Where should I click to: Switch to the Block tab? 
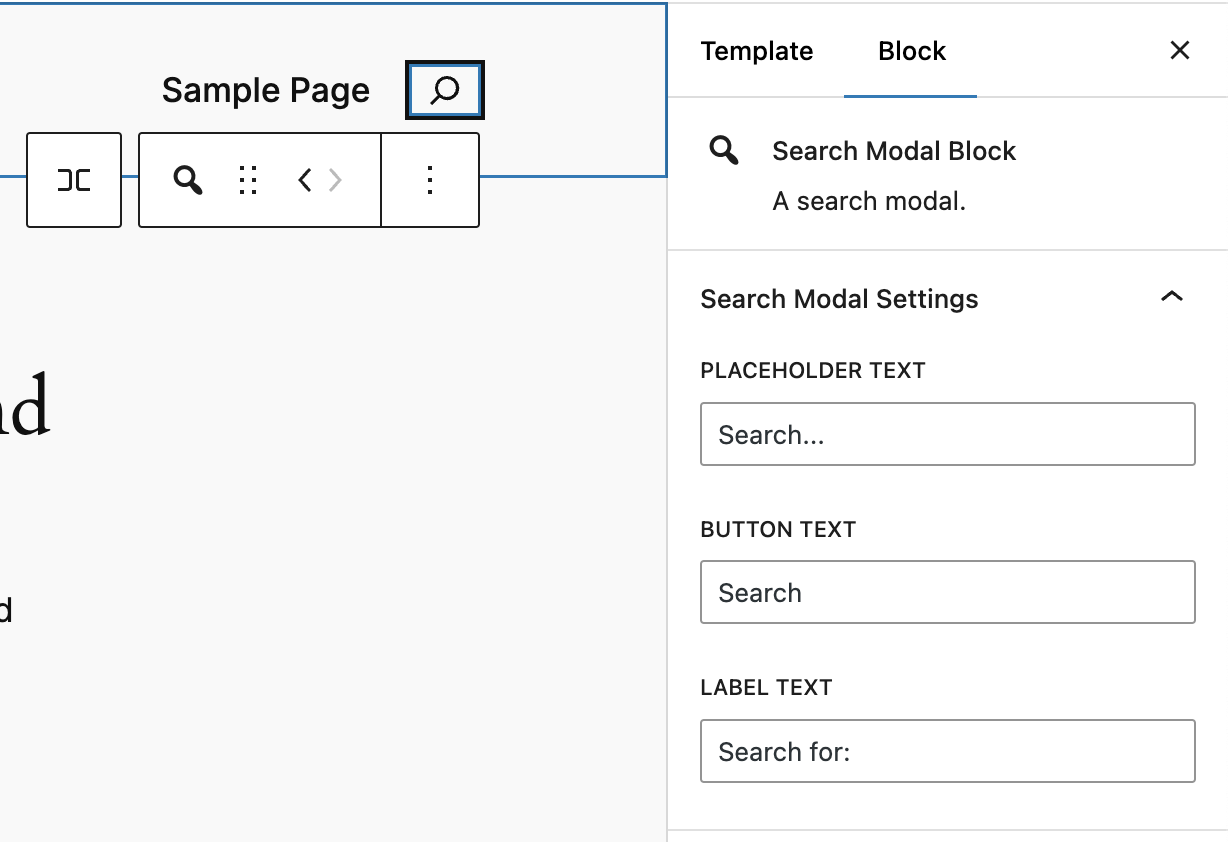pyautogui.click(x=911, y=51)
